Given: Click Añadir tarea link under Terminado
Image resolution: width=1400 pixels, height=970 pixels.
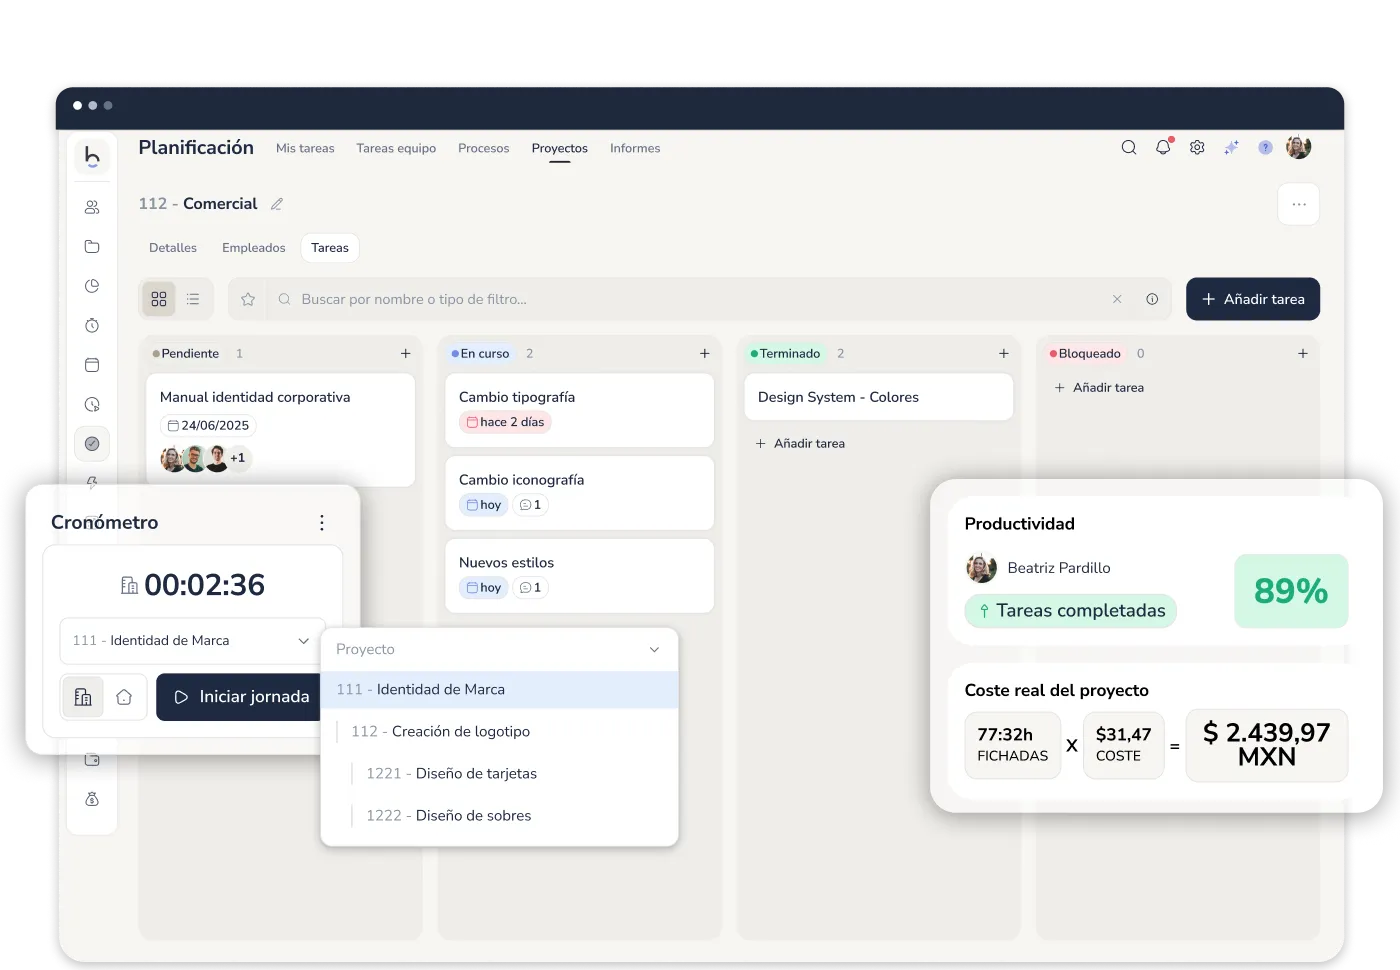Looking at the screenshot, I should 800,444.
